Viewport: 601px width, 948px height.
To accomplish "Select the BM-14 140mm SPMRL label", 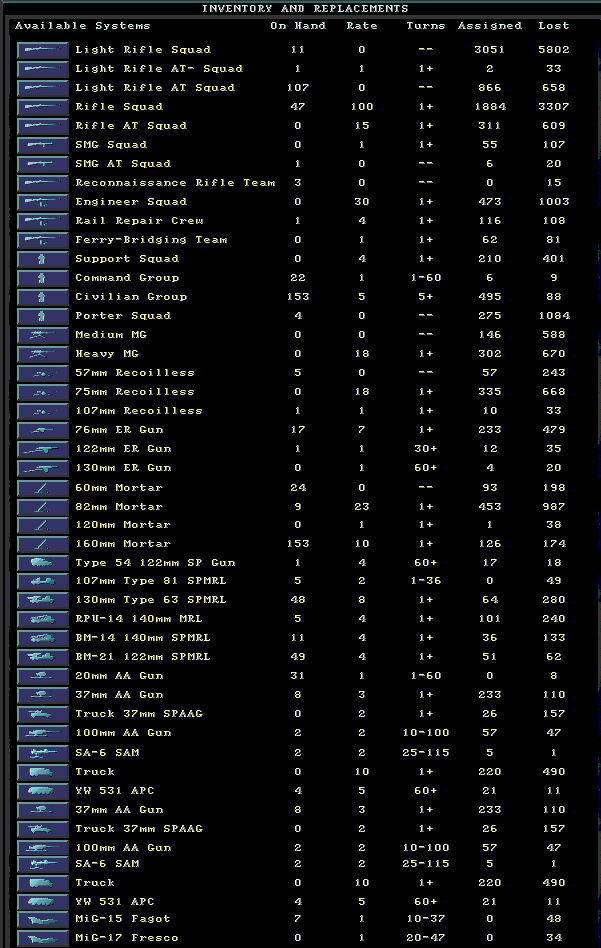I will click(143, 638).
